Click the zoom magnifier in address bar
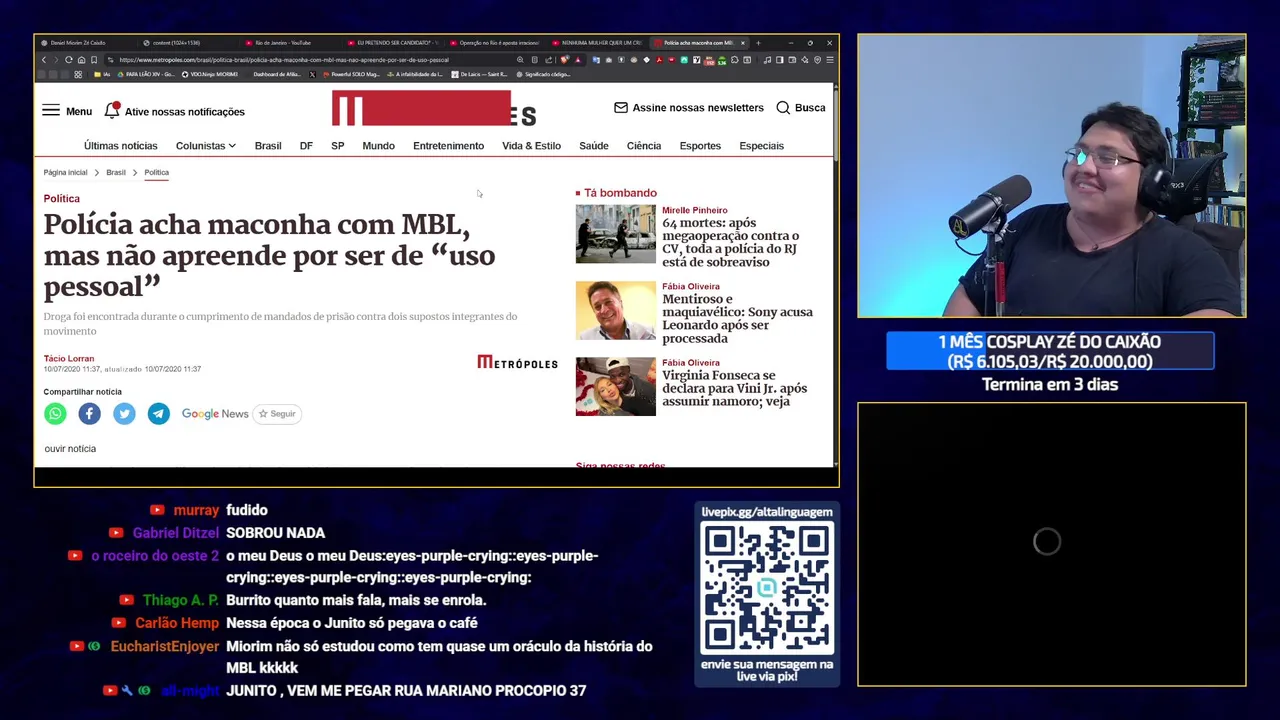Image resolution: width=1280 pixels, height=720 pixels. 520,60
